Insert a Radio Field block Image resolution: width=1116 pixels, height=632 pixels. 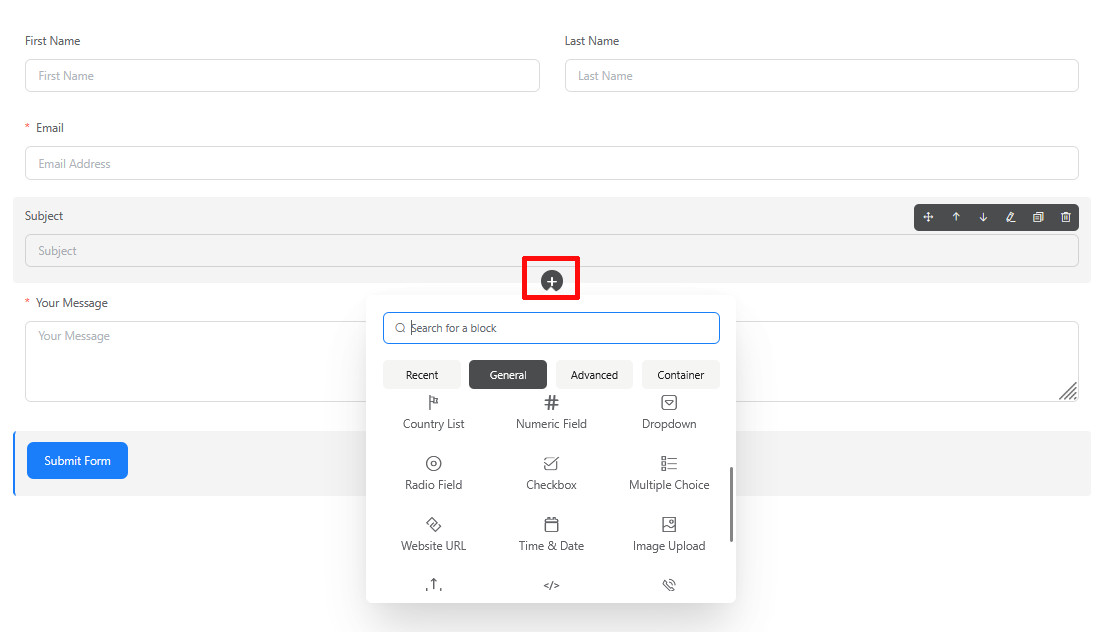point(433,474)
